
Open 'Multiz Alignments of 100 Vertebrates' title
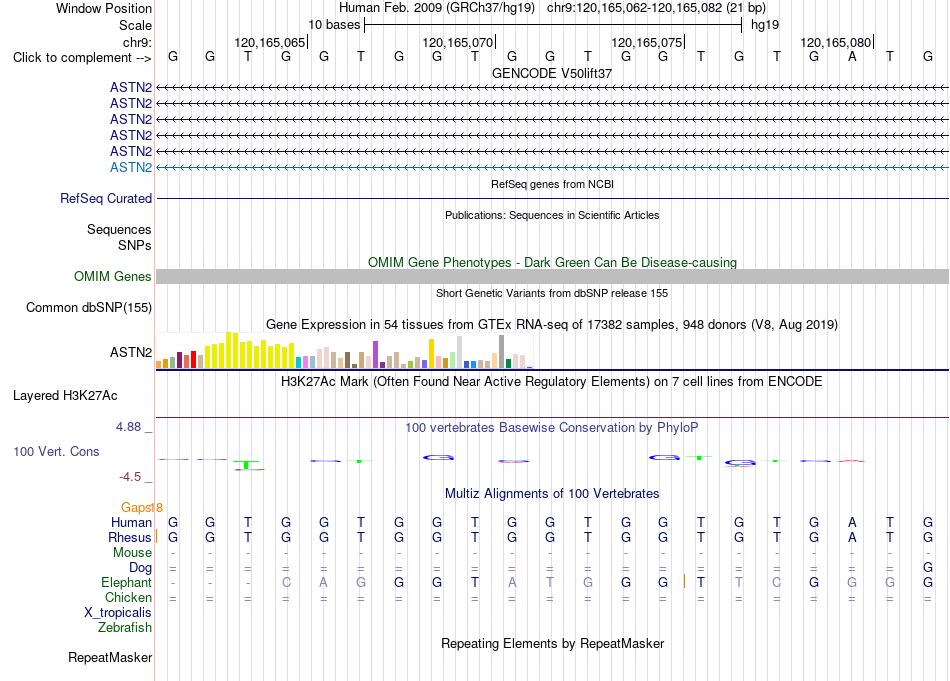[552, 494]
